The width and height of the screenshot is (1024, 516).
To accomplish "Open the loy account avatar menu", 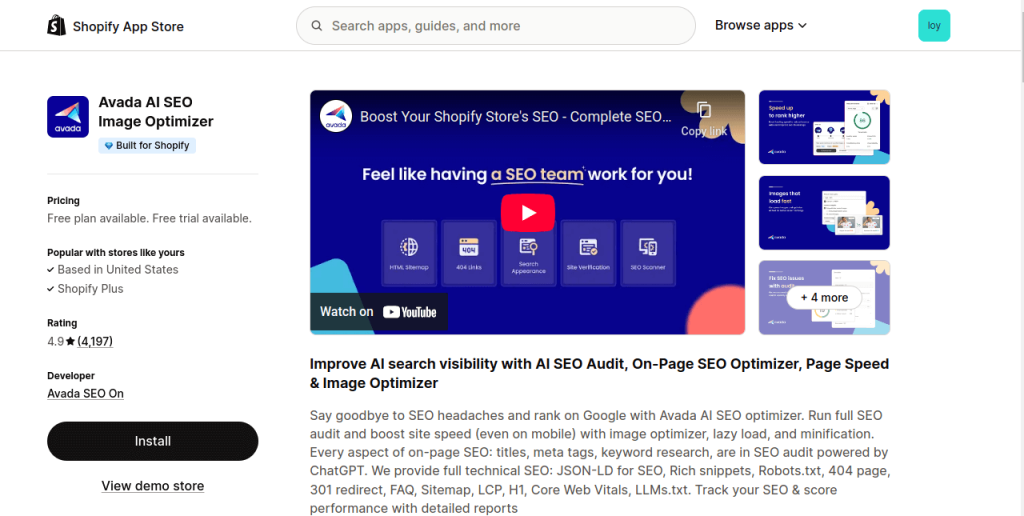I will (934, 25).
